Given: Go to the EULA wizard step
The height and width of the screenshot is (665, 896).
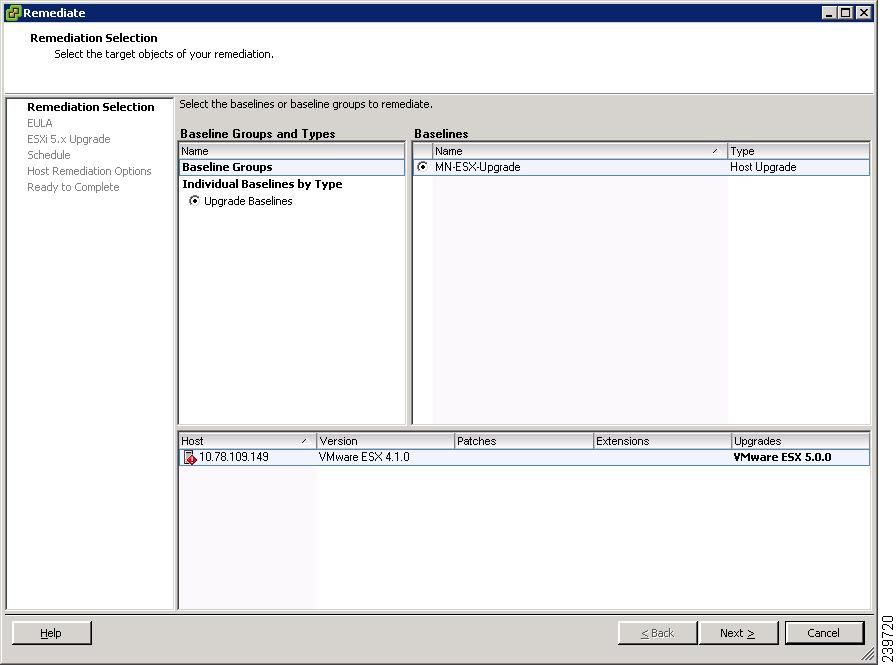Looking at the screenshot, I should (39, 123).
